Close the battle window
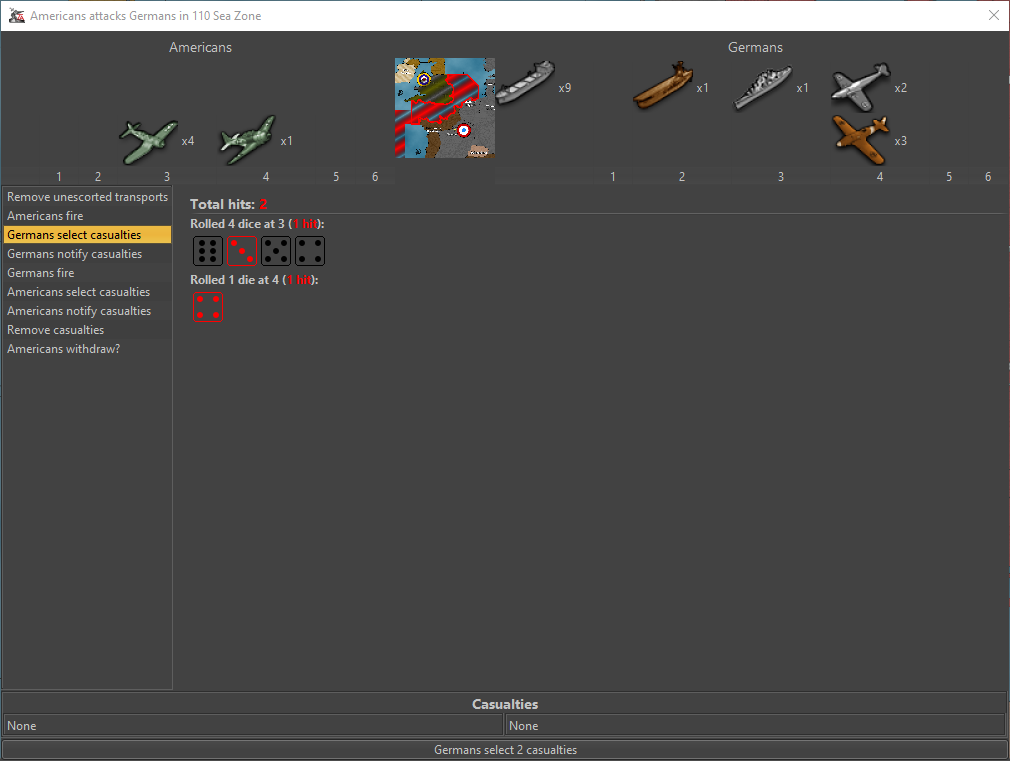 [993, 16]
